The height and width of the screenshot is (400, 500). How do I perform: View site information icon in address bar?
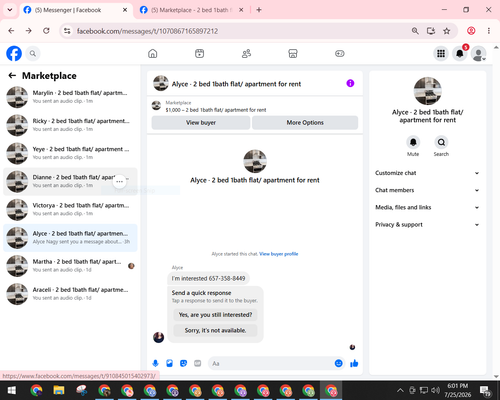(x=67, y=31)
